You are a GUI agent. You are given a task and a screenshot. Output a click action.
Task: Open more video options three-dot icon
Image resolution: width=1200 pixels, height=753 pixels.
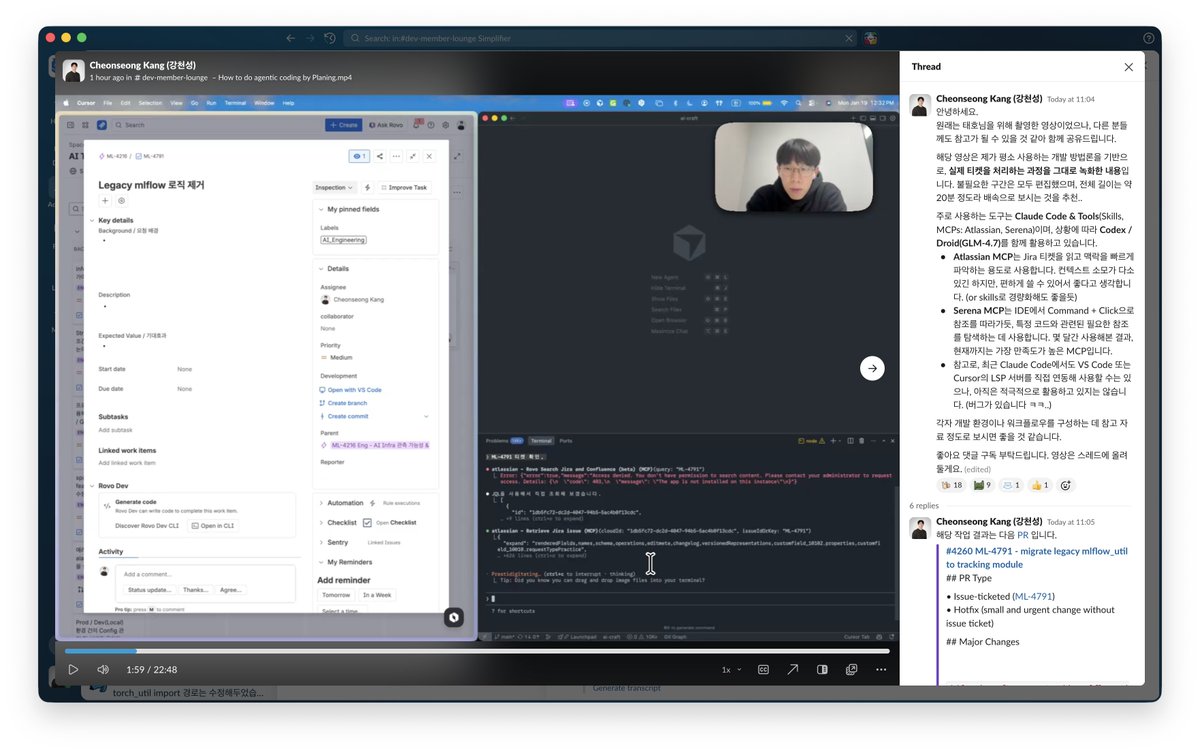pos(880,670)
